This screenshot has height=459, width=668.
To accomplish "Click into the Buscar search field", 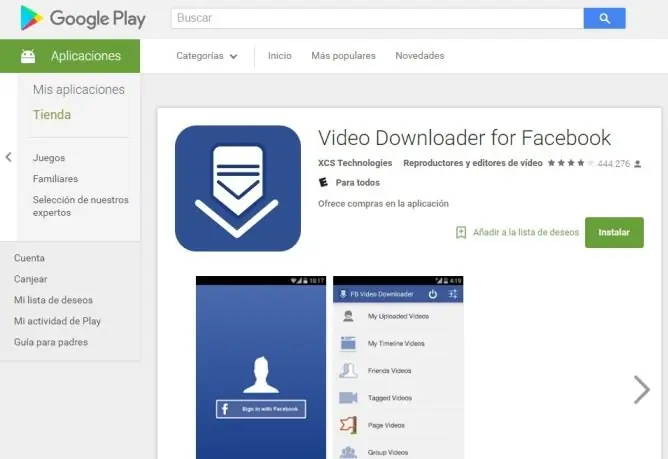I will (x=377, y=18).
